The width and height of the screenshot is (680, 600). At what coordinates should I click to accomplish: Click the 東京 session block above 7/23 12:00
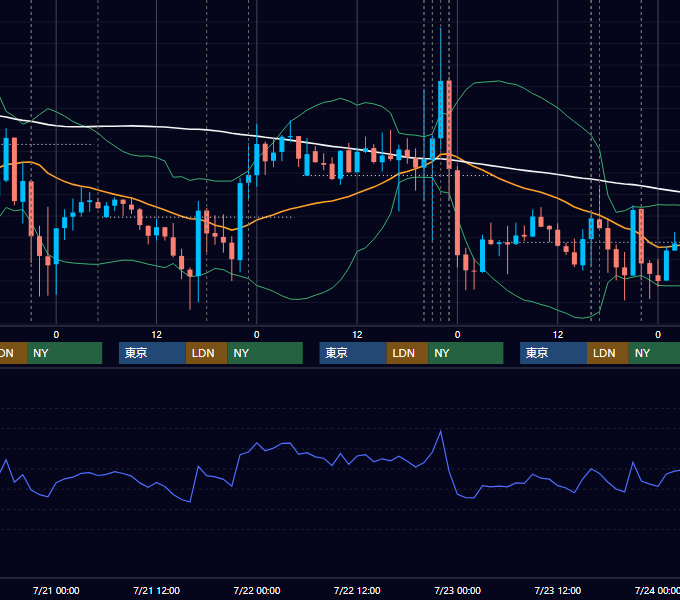point(553,353)
